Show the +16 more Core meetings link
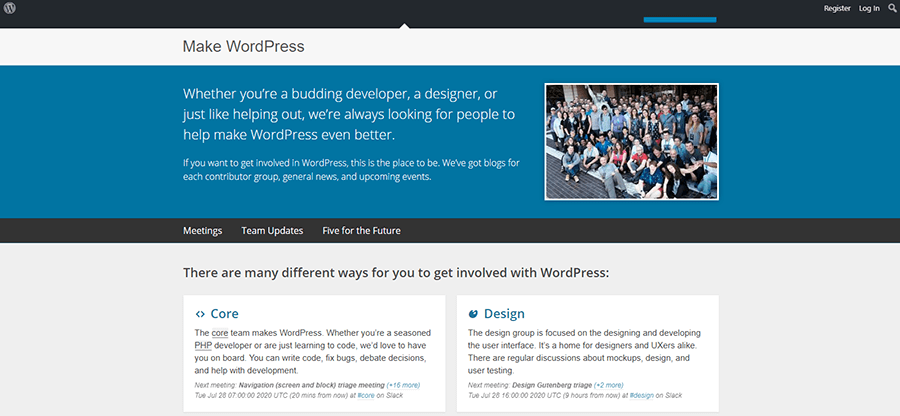This screenshot has height=416, width=900. click(404, 385)
